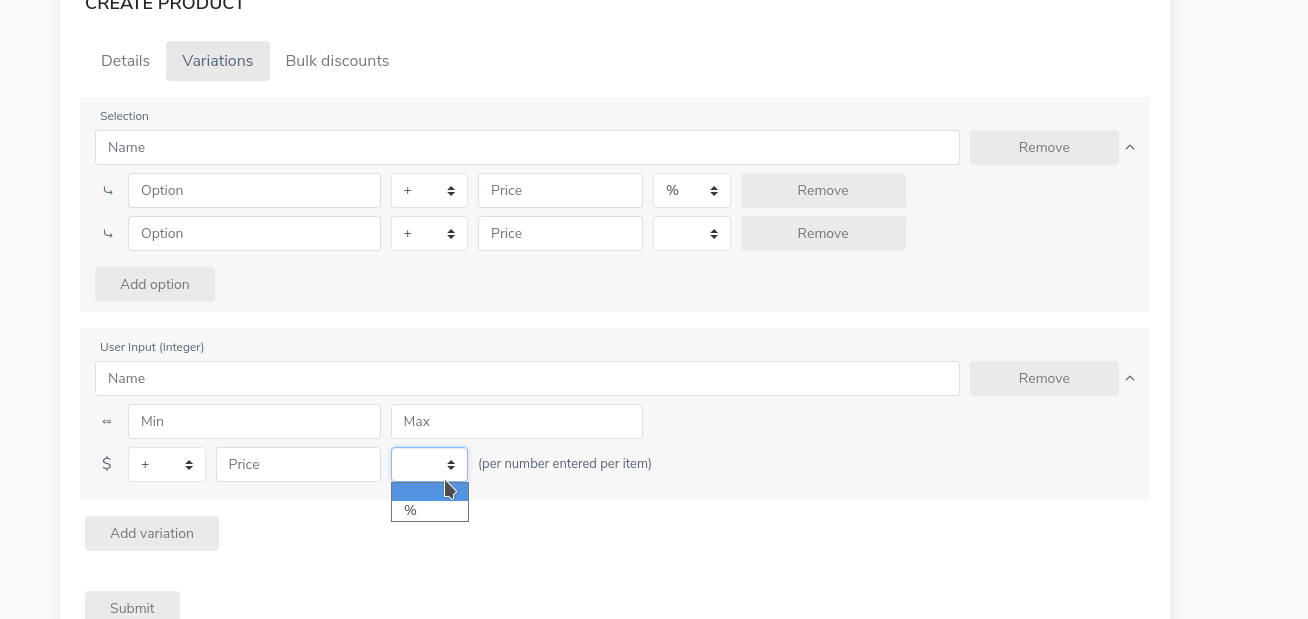1308x619 pixels.
Task: Open the Bulk discounts tab
Action: click(337, 61)
